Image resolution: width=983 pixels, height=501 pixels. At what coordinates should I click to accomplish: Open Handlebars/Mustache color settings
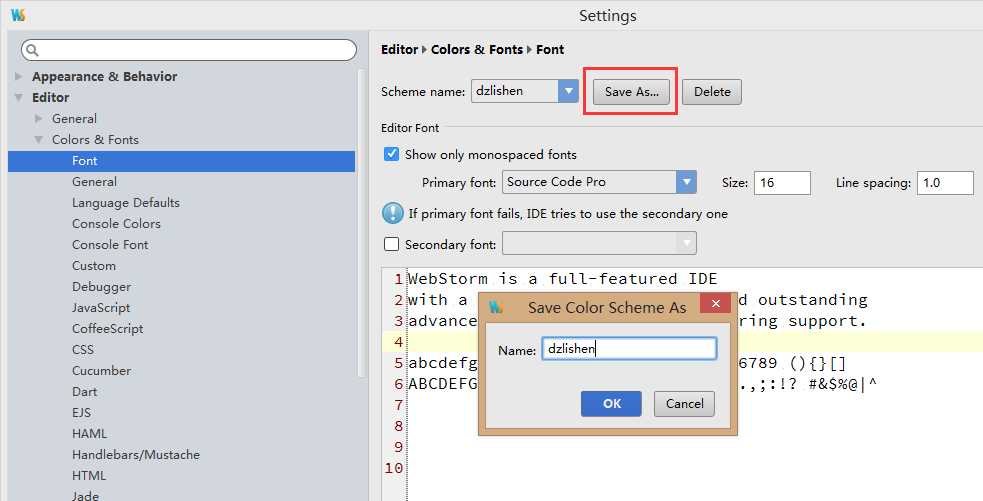pyautogui.click(x=135, y=455)
